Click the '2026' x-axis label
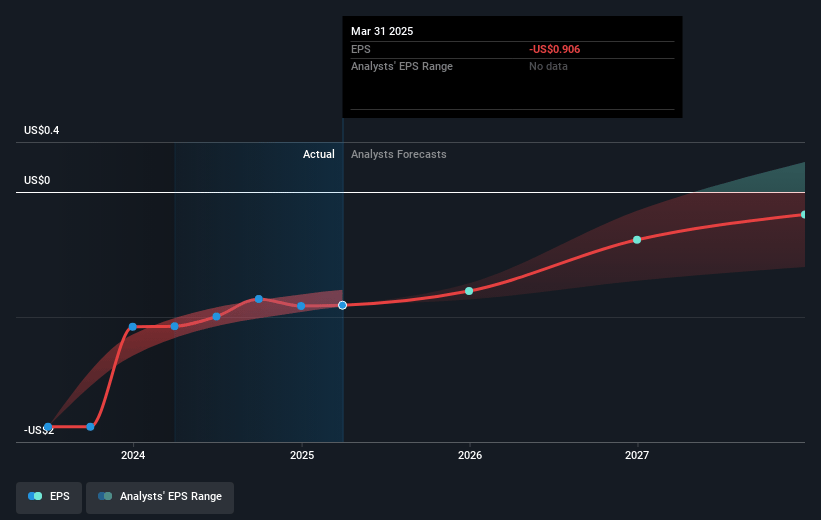This screenshot has height=520, width=821. 470,456
